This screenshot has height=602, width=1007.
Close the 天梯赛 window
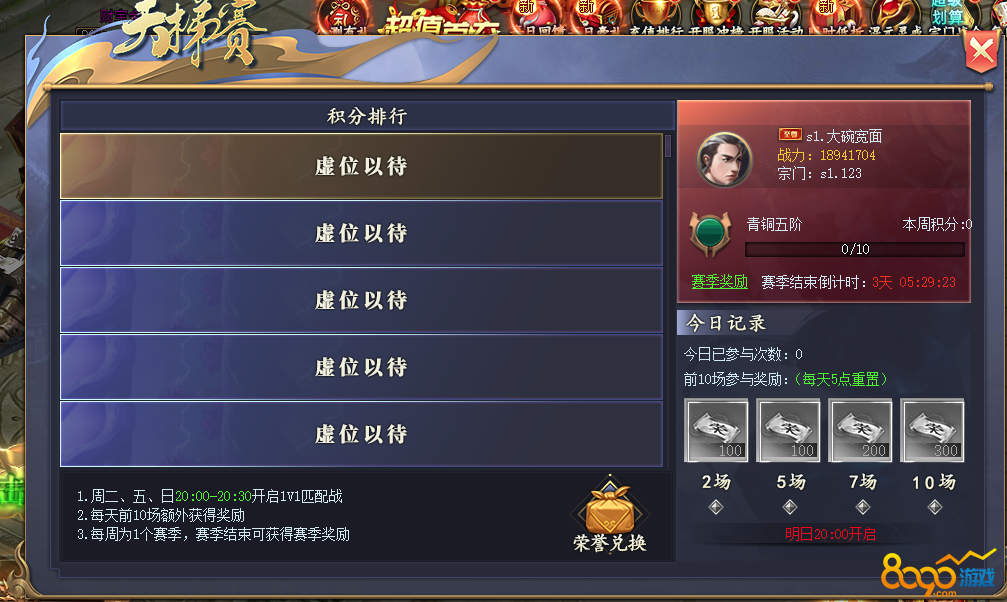tap(981, 50)
